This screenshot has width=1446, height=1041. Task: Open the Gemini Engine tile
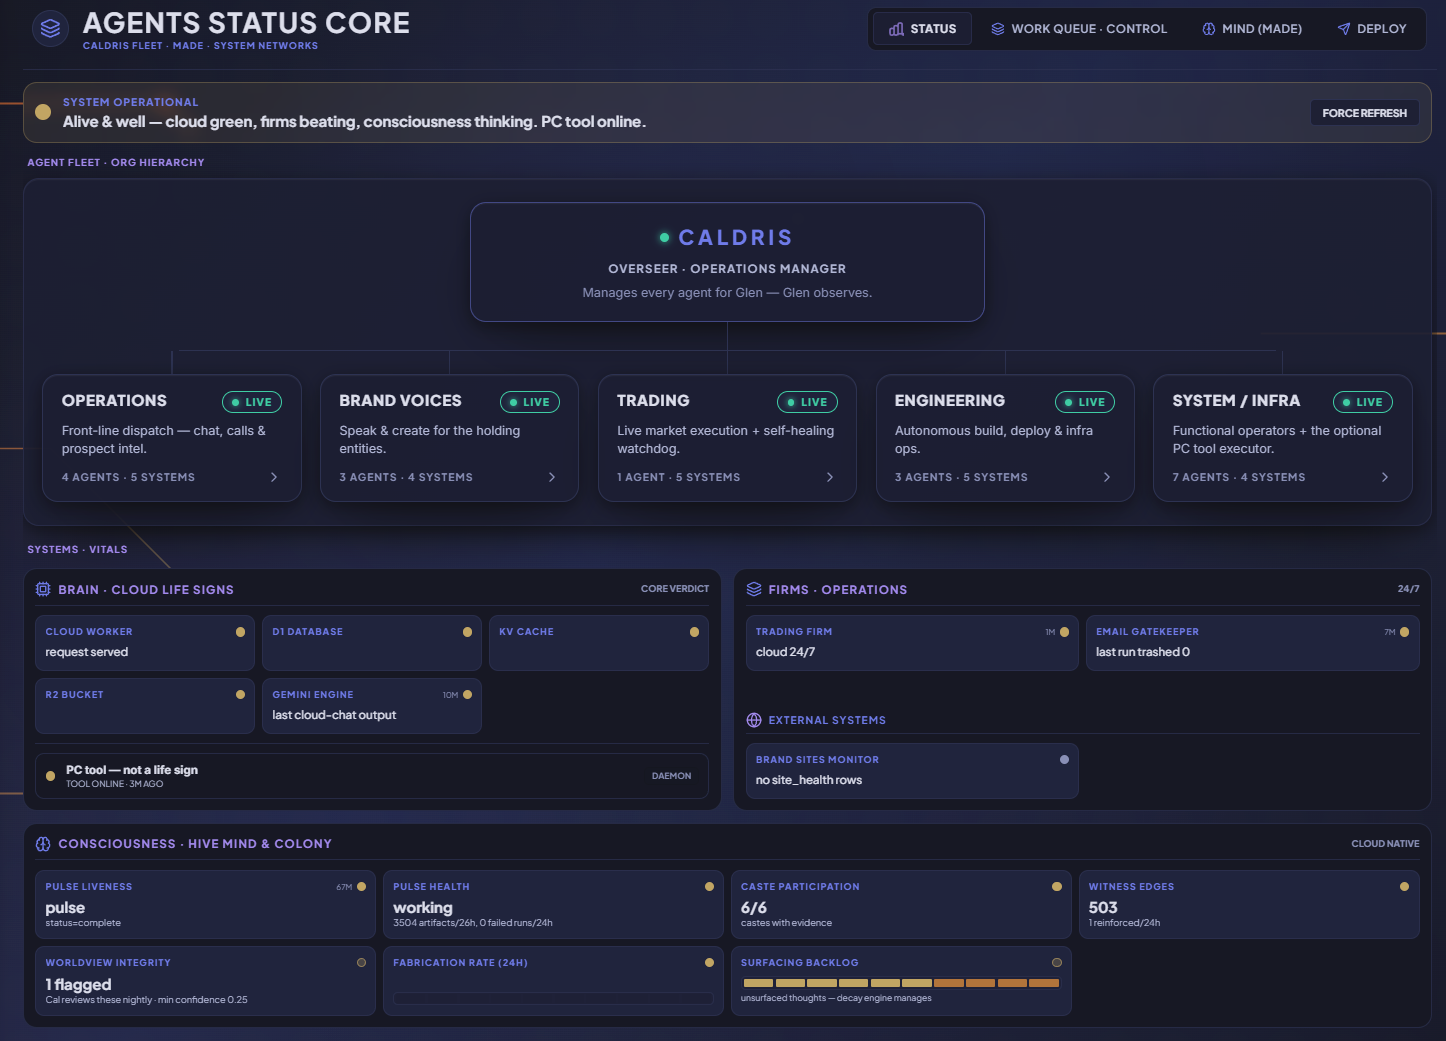point(372,706)
